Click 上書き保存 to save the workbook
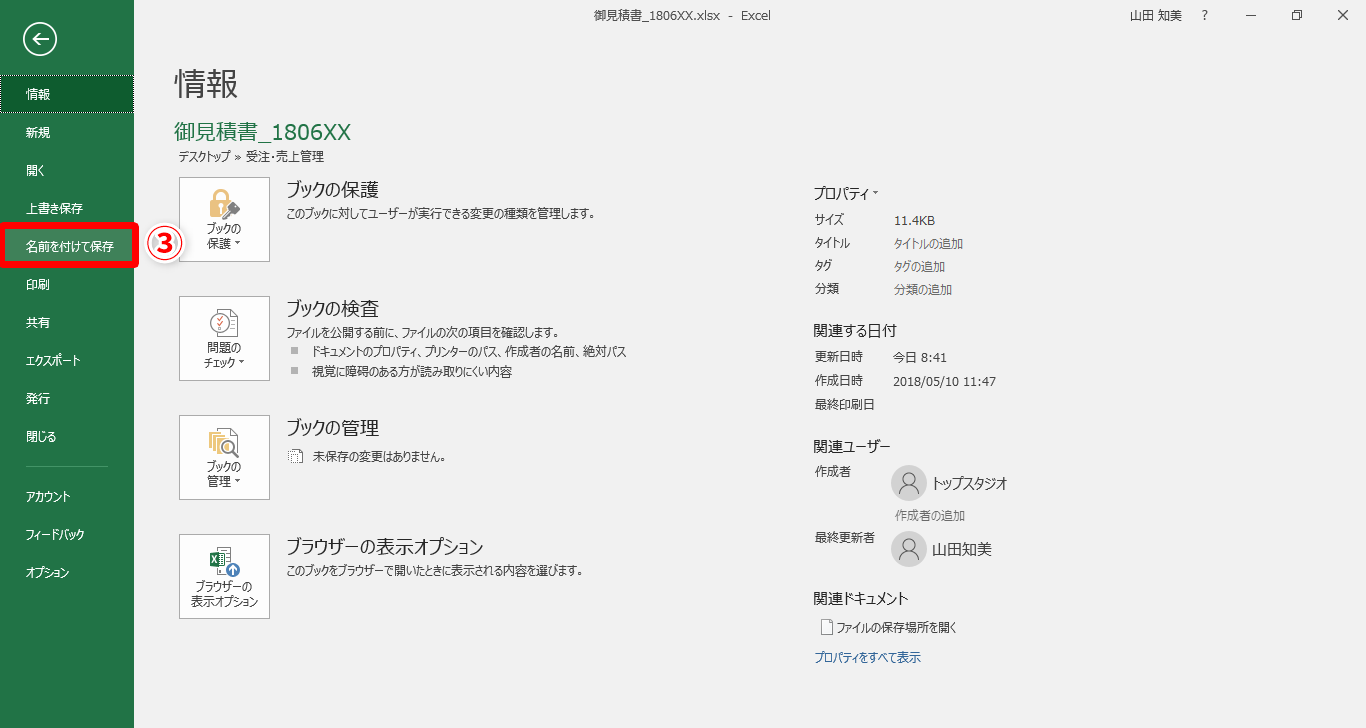This screenshot has height=728, width=1366. tap(67, 208)
